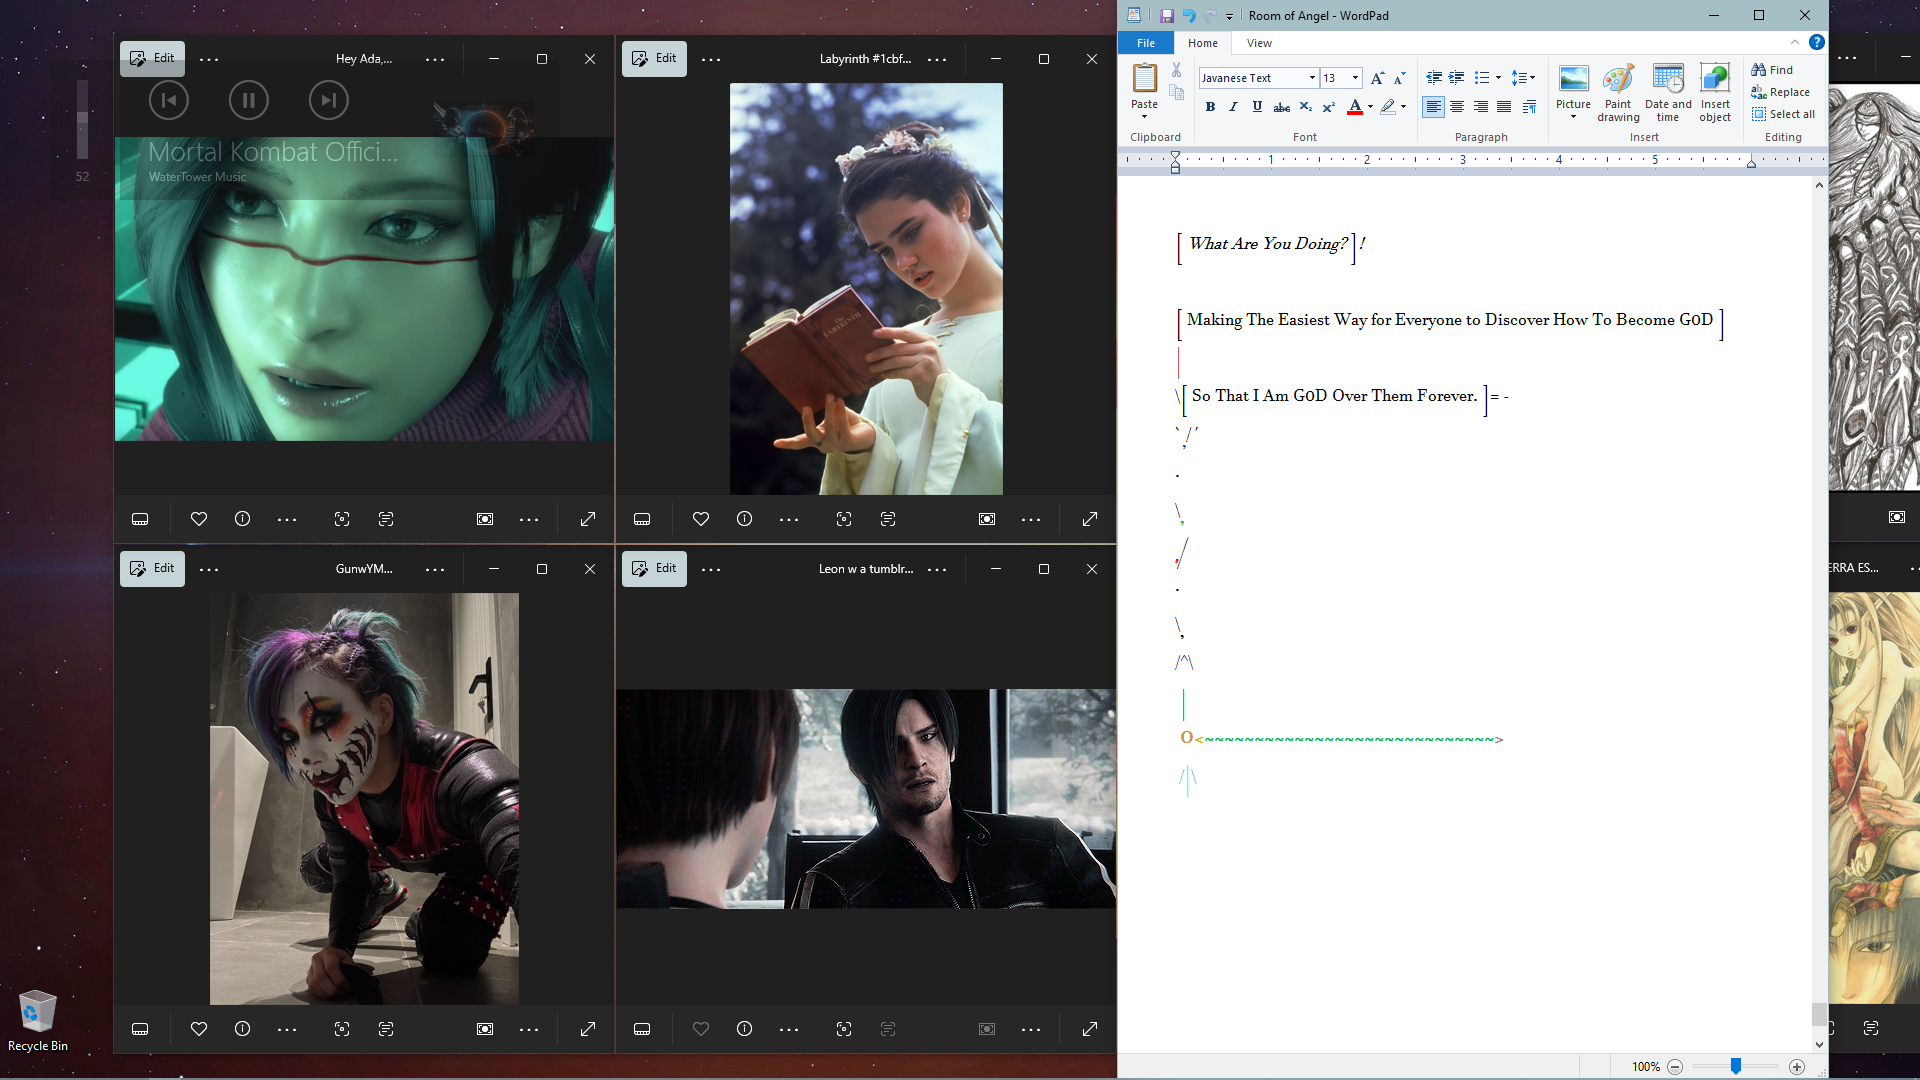Click the Insert object icon
Image resolution: width=1920 pixels, height=1080 pixels.
tap(1714, 93)
